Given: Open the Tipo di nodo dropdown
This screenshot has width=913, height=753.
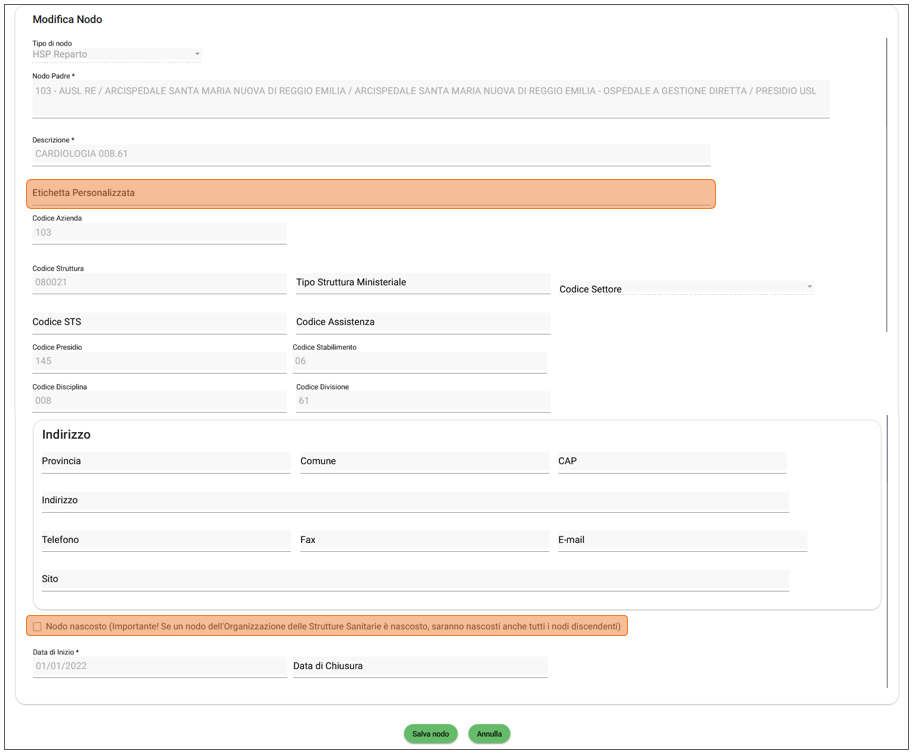Looking at the screenshot, I should click(x=116, y=54).
